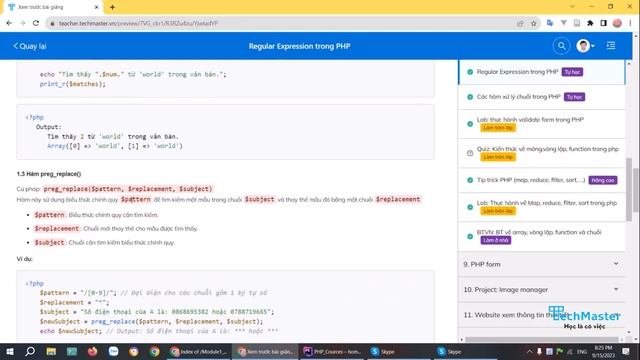Click the '$replacement' bullet term
Image resolution: width=640 pixels, height=360 pixels.
(x=57, y=229)
